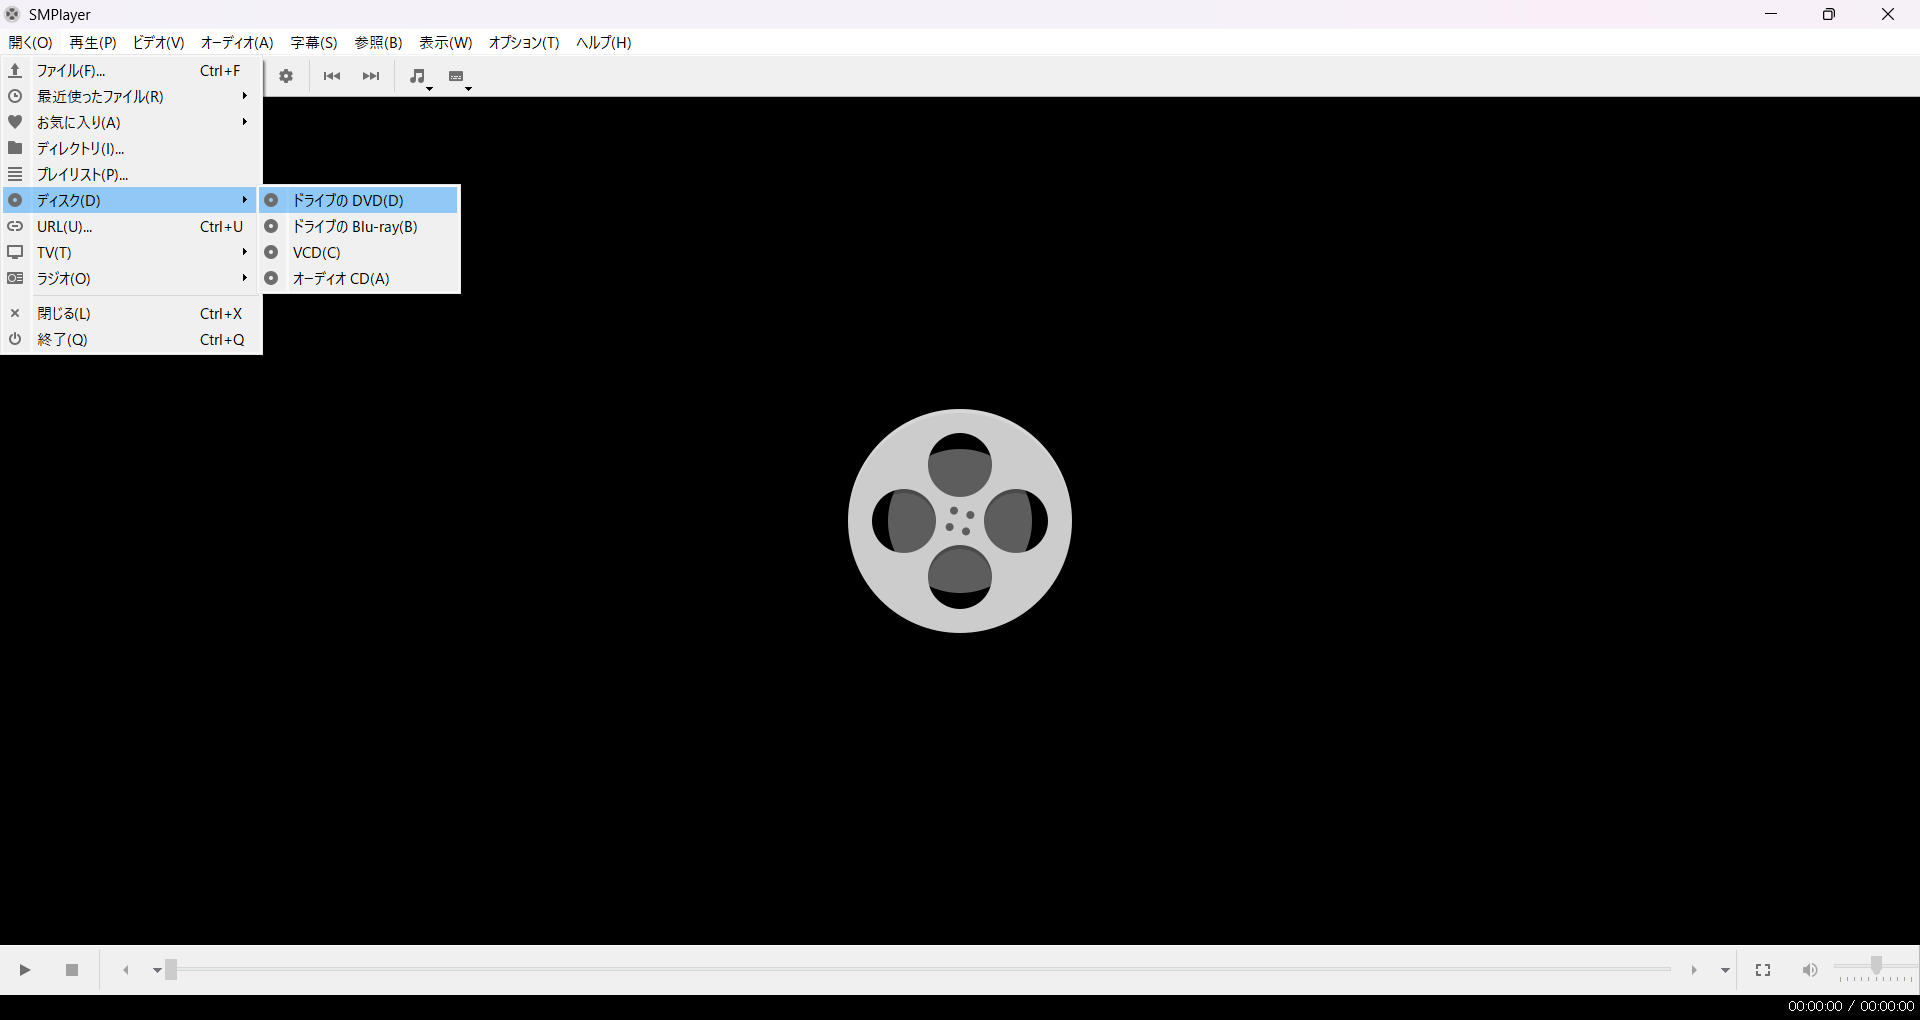The height and width of the screenshot is (1020, 1920).
Task: Click the volume slider handle
Action: click(x=1876, y=965)
